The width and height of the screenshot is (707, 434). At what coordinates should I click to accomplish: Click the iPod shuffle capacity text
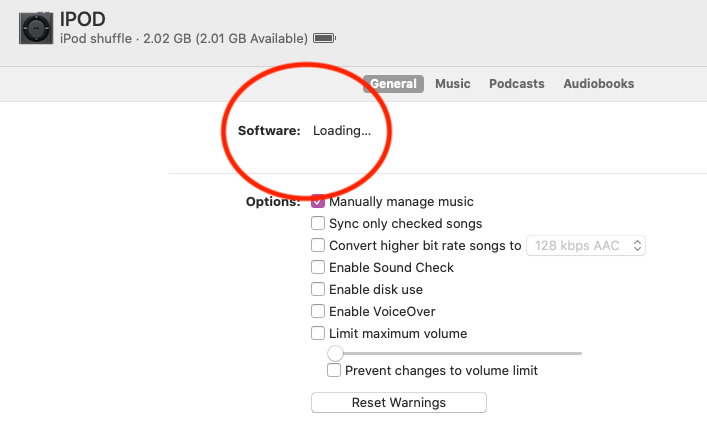tap(184, 39)
